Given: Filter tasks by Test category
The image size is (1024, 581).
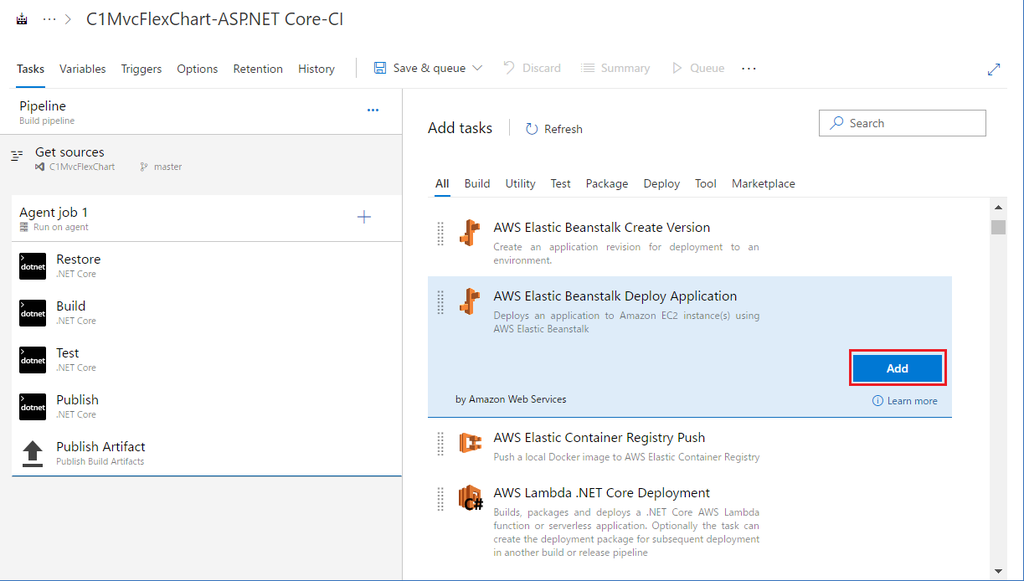Looking at the screenshot, I should coord(560,183).
